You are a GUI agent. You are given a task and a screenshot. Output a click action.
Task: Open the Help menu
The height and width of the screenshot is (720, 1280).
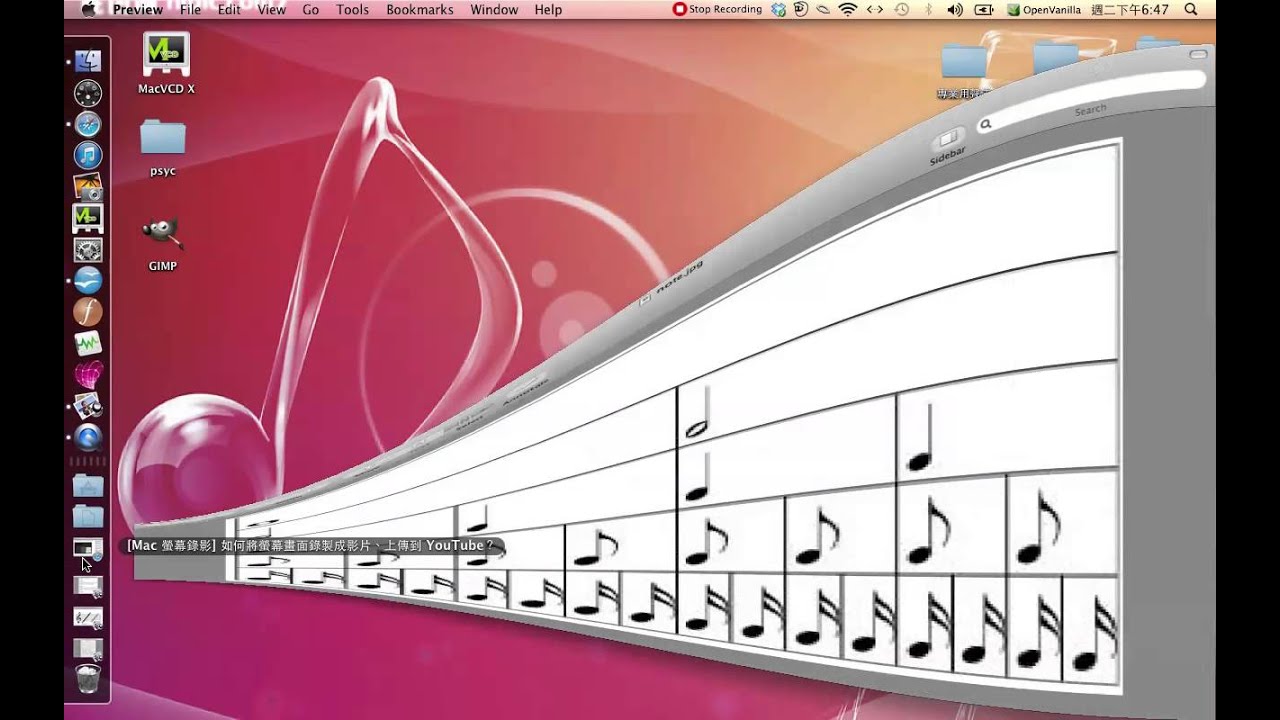point(548,9)
